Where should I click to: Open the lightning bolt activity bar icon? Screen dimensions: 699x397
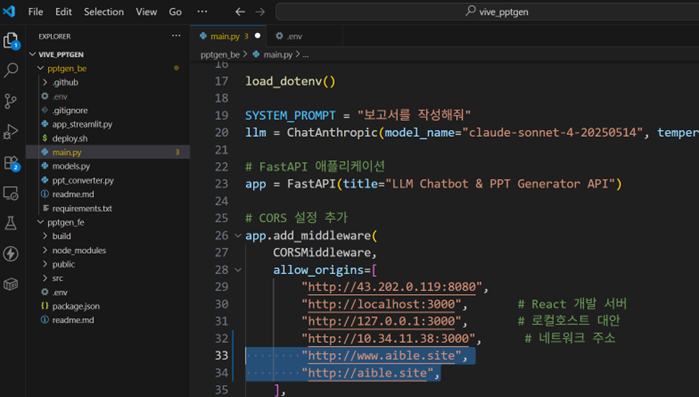[11, 254]
